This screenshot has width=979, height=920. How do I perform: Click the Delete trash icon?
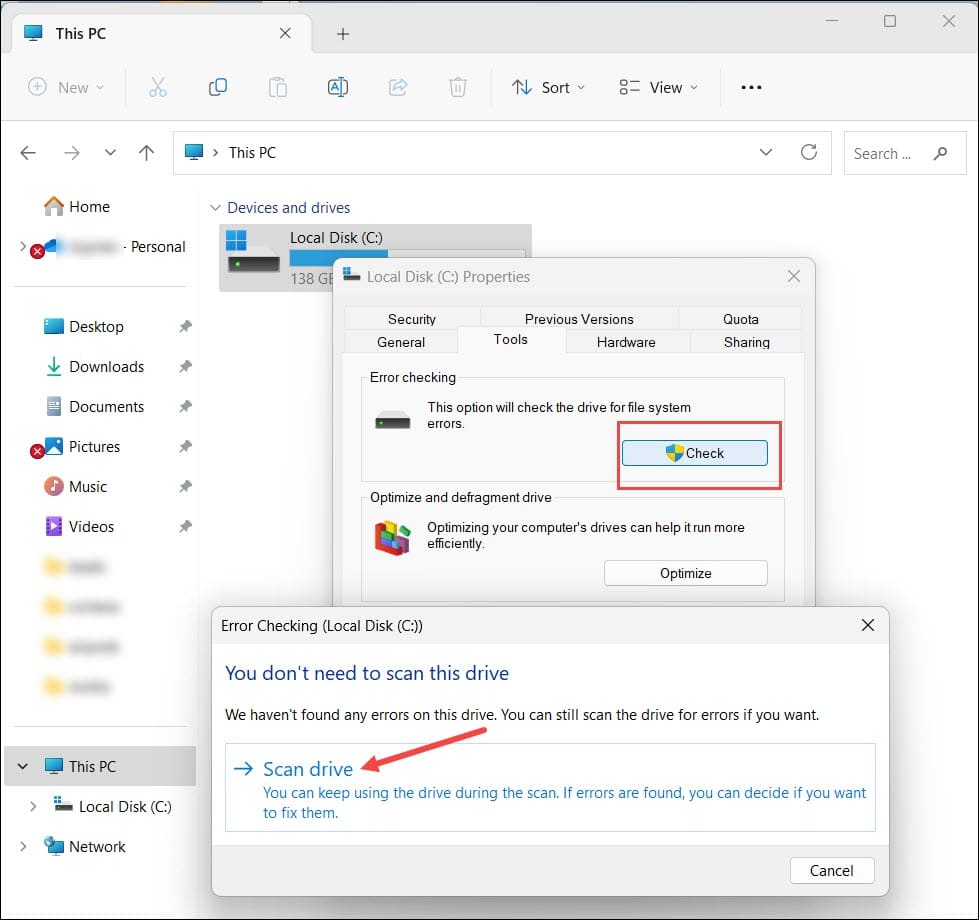(x=458, y=87)
